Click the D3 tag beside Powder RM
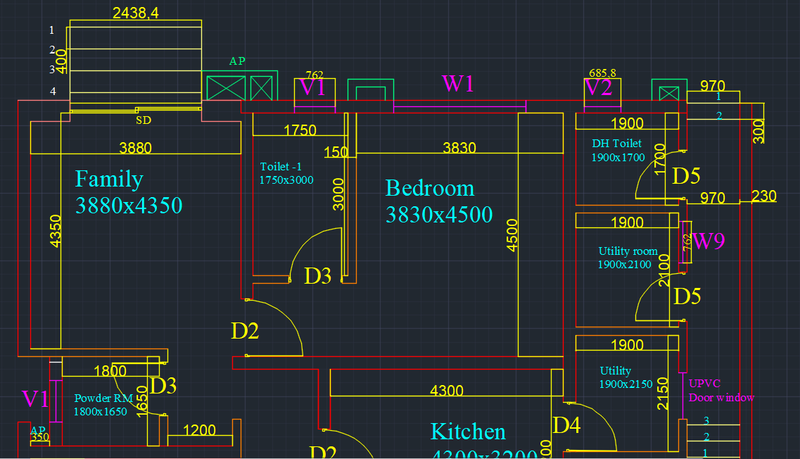 163,386
